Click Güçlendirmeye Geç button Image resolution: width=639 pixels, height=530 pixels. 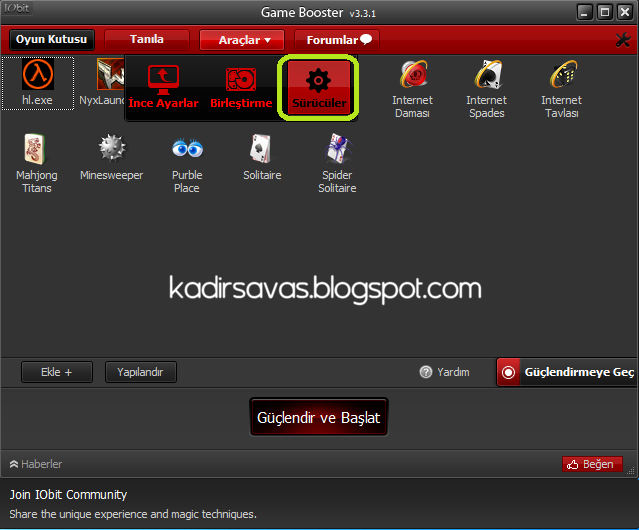[567, 372]
